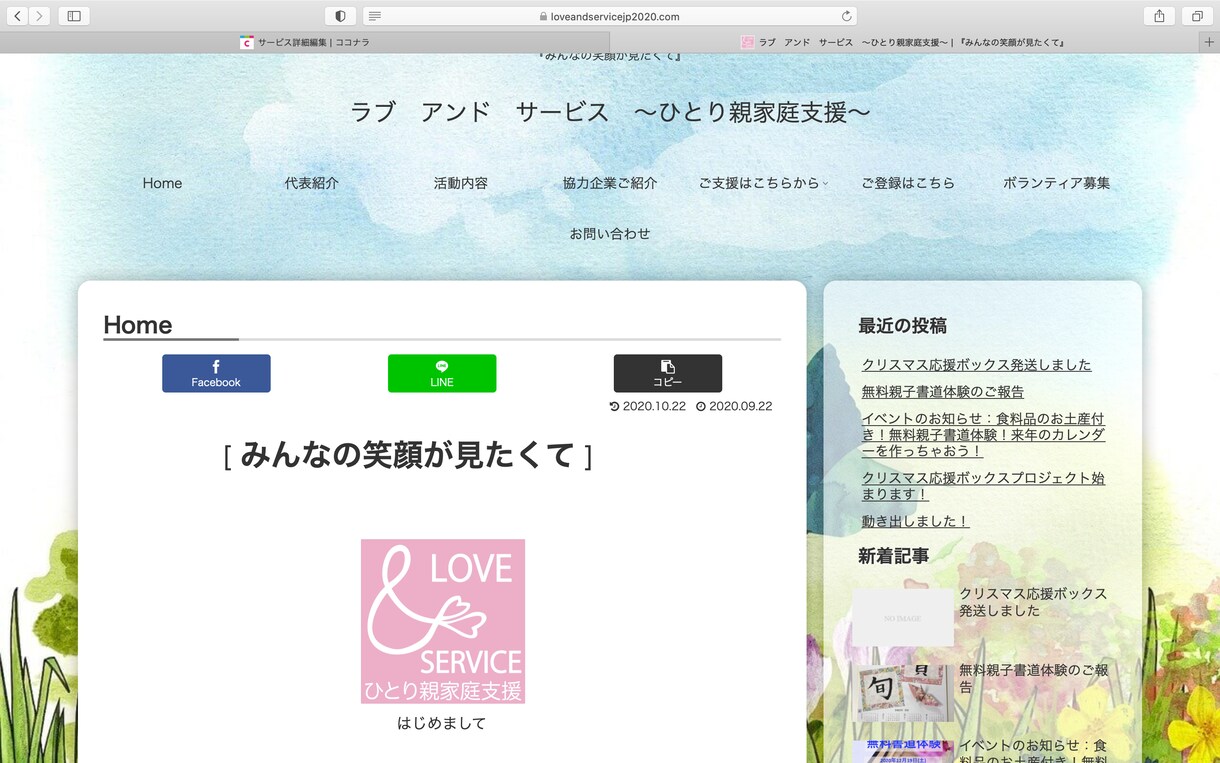This screenshot has width=1220, height=763.
Task: Open the Share icon in toolbar
Action: [x=1159, y=16]
